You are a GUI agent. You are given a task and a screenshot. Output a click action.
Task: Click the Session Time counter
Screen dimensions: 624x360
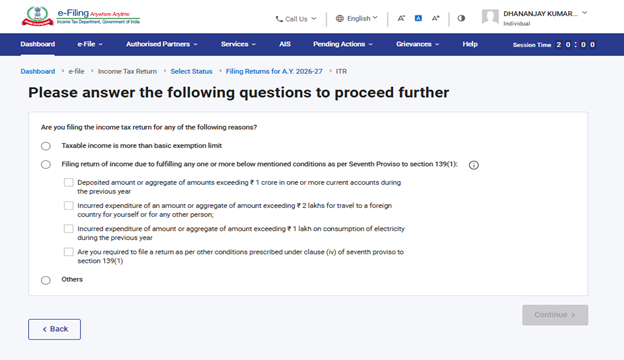coord(554,45)
